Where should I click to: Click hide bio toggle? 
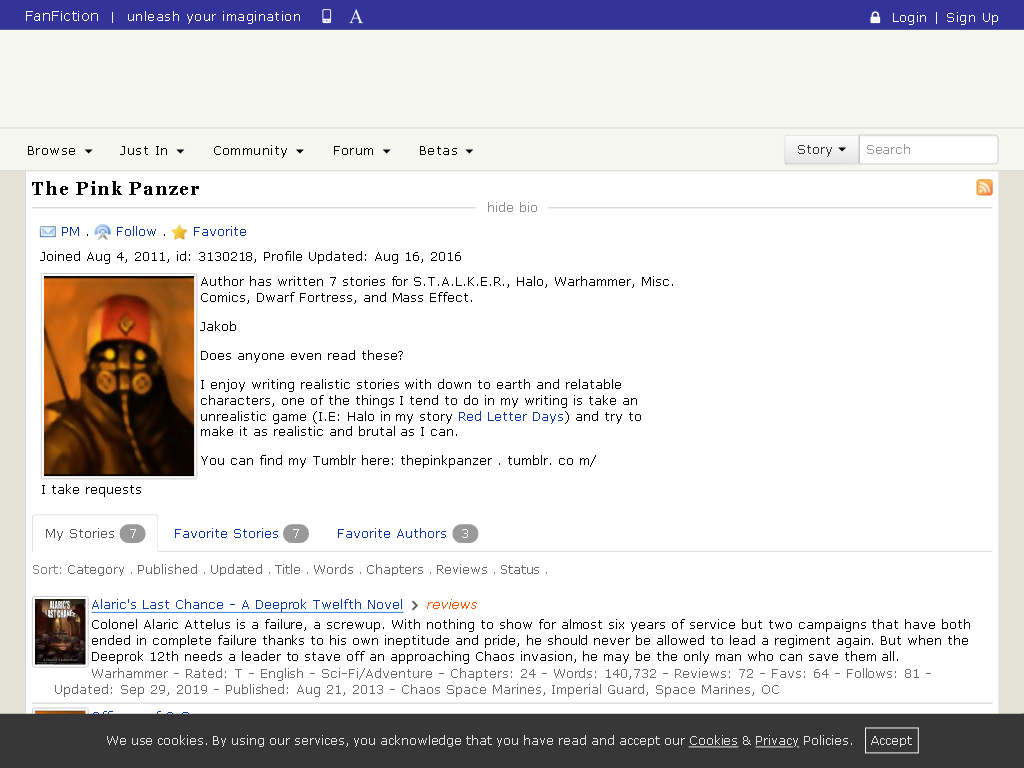[x=512, y=208]
